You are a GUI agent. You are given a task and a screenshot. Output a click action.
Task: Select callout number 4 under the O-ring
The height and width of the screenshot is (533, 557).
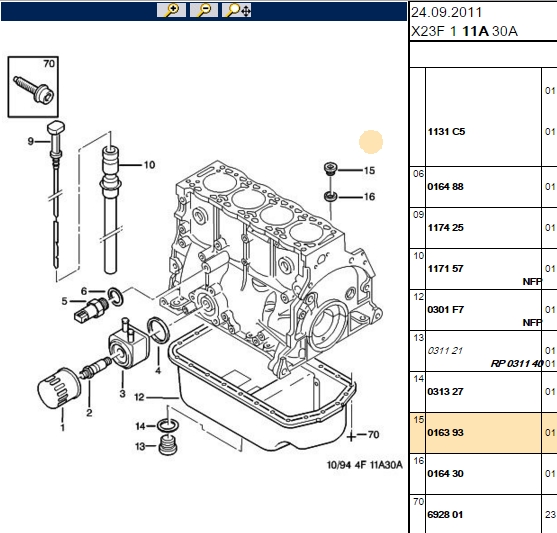pyautogui.click(x=158, y=370)
